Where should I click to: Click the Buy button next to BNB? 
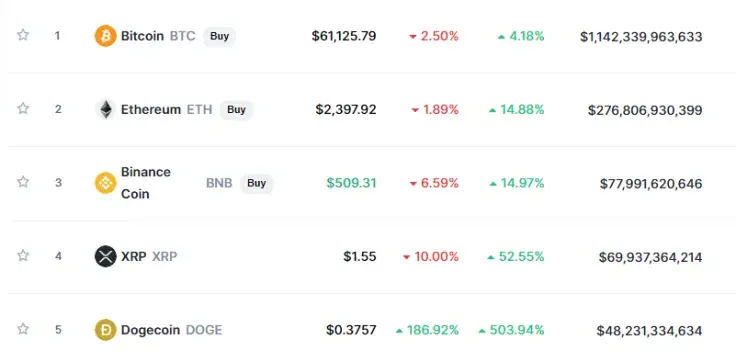click(256, 183)
